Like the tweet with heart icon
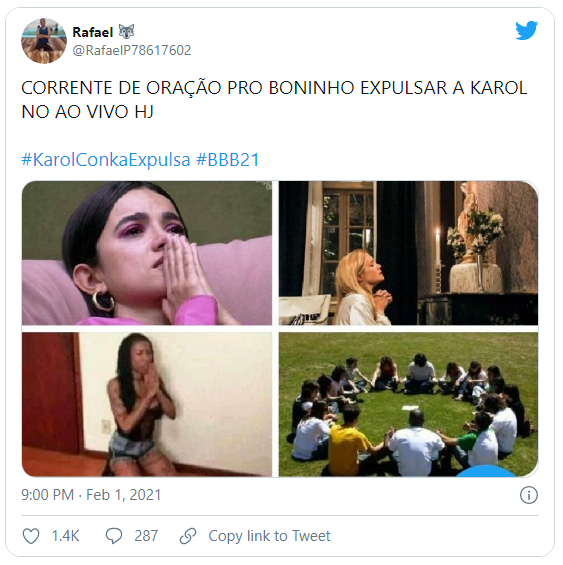This screenshot has height=565, width=563. pos(31,536)
